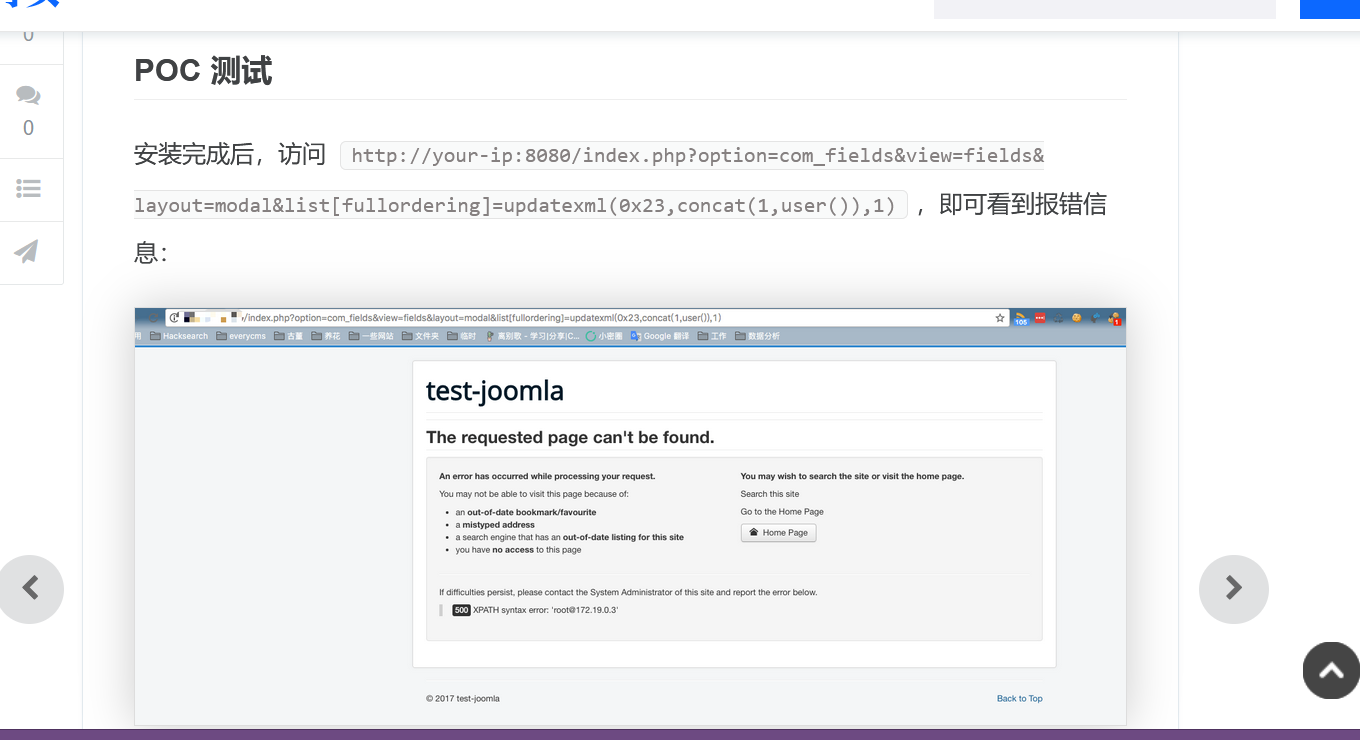Click 'The requested page can't be found.' heading

point(570,437)
